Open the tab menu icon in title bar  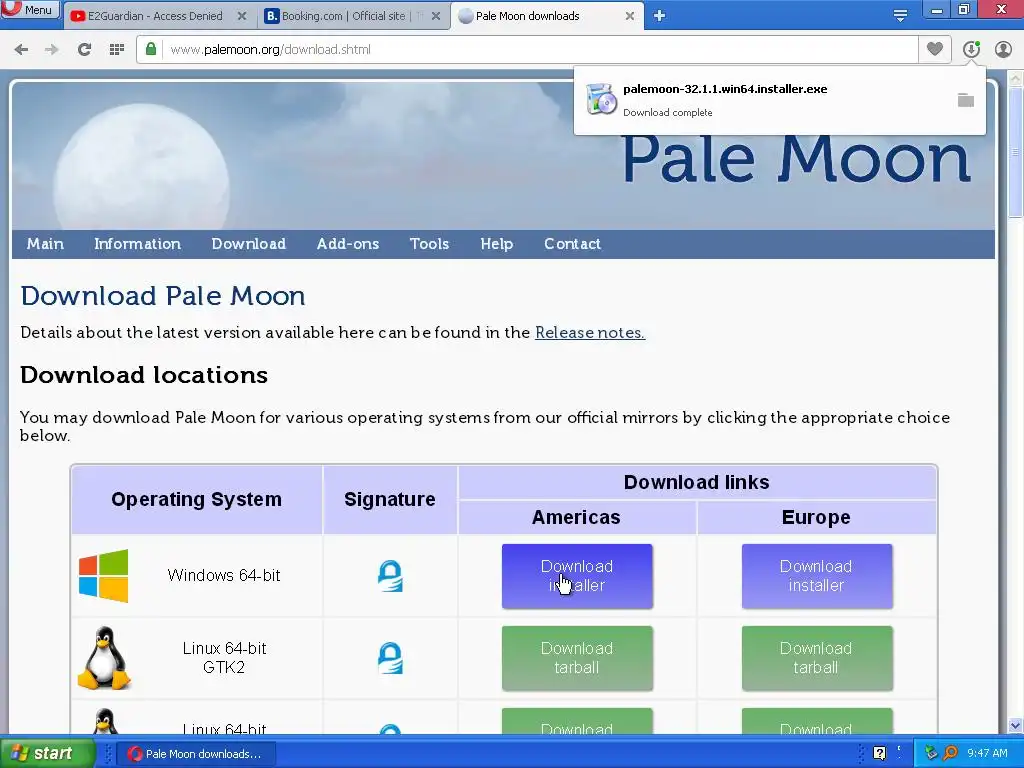point(901,16)
